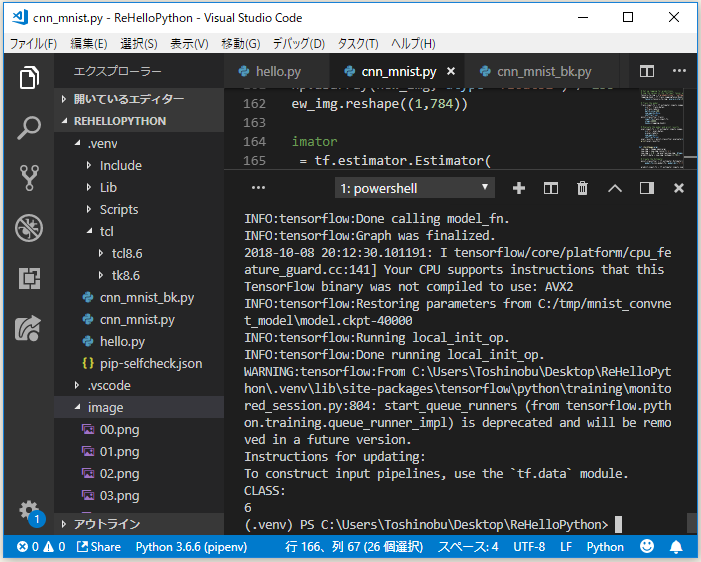This screenshot has width=701, height=562.
Task: Kill the terminal with trash icon
Action: 582,188
